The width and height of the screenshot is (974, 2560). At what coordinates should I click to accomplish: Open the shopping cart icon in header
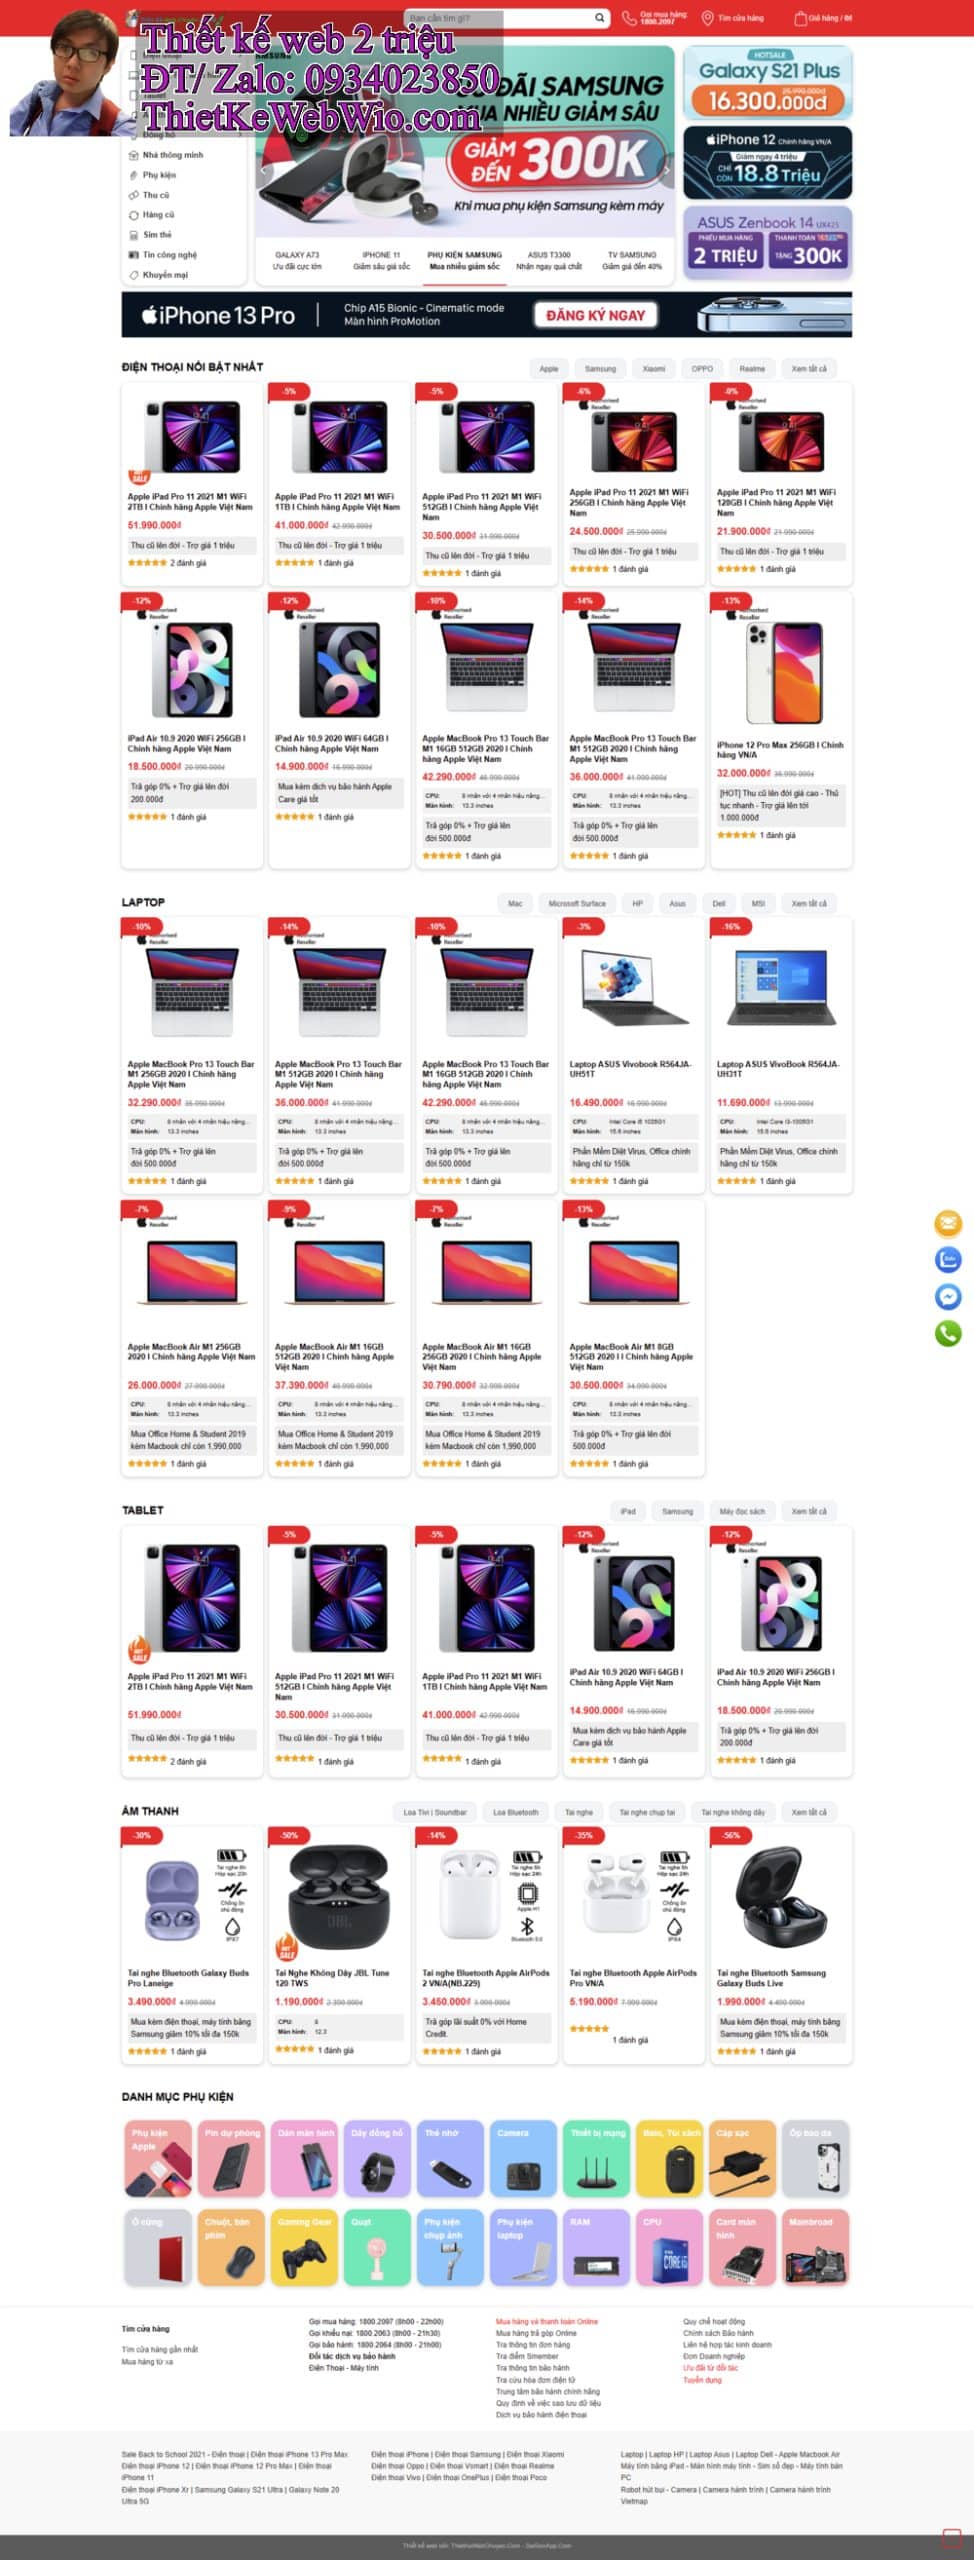(x=800, y=18)
